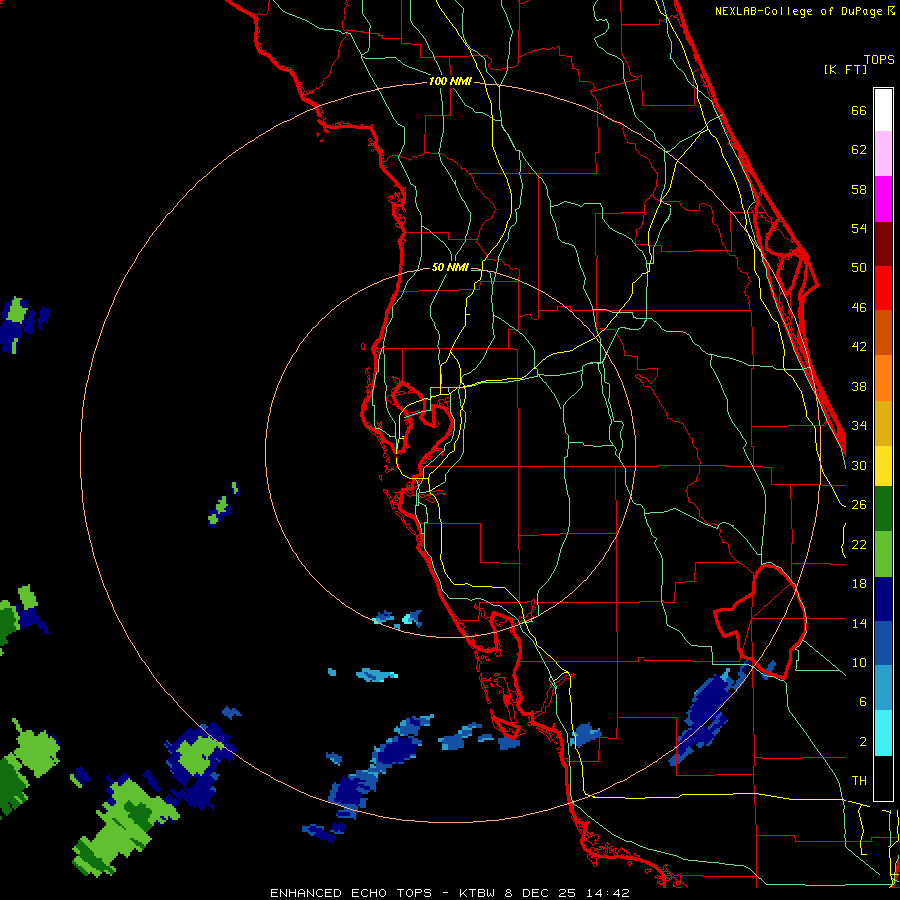900x900 pixels.
Task: Click the legend value '10'
Action: click(859, 663)
